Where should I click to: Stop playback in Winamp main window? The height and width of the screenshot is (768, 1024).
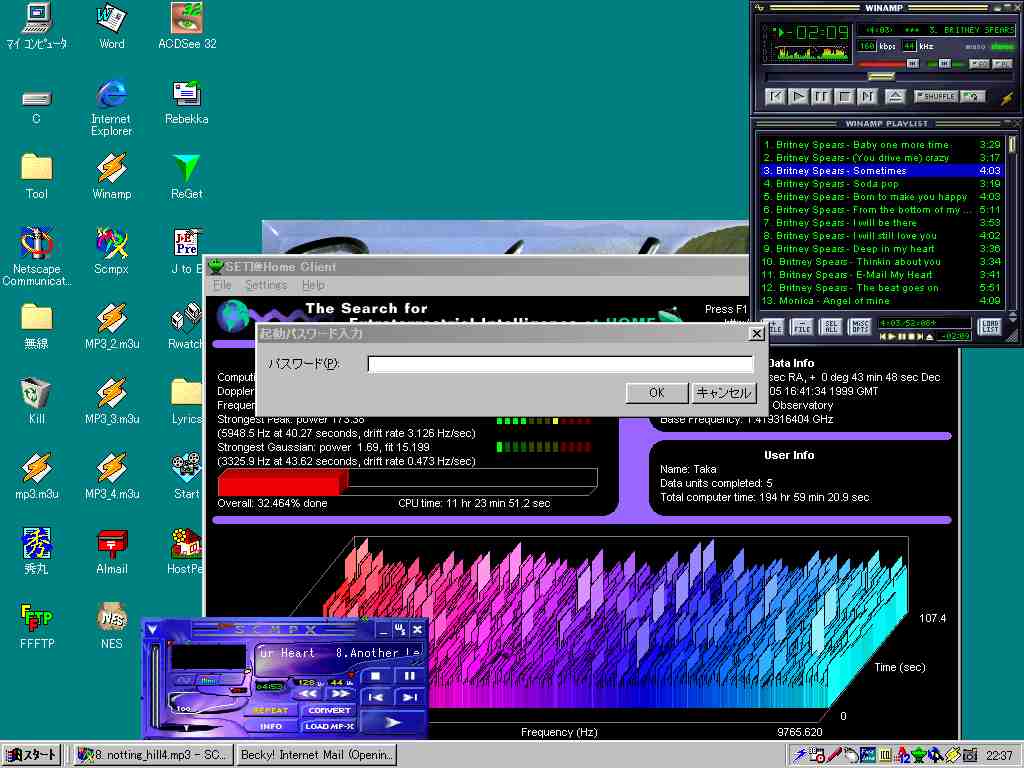click(x=844, y=97)
